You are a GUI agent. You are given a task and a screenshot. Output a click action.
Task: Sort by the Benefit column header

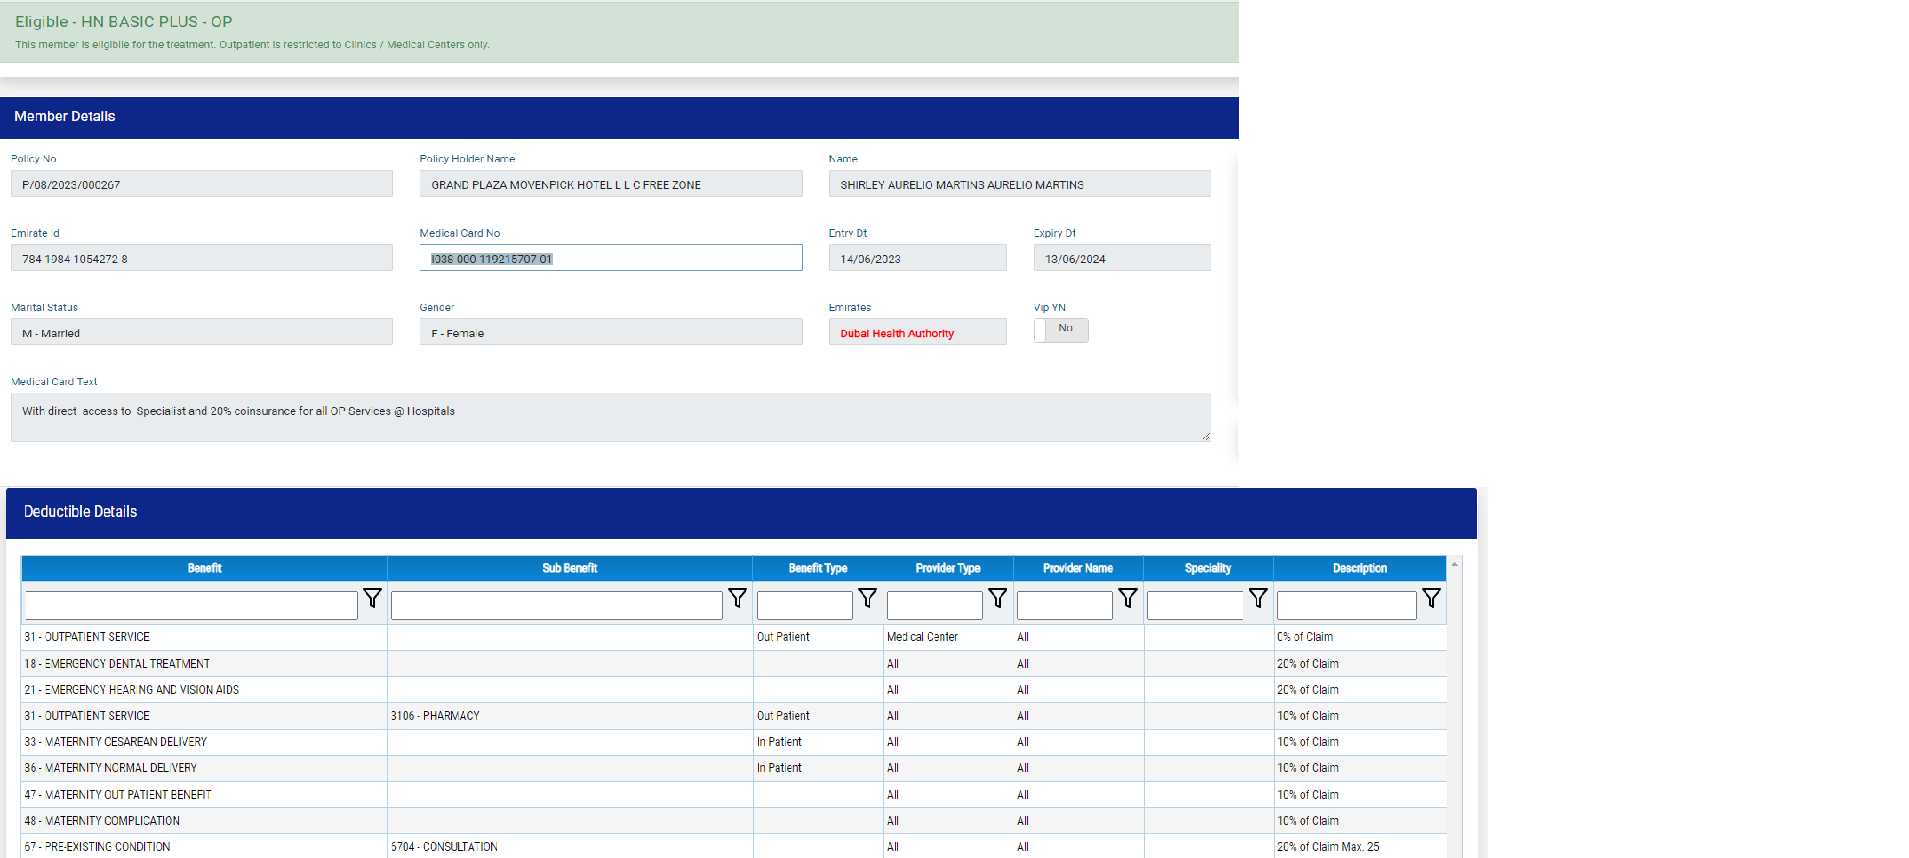(x=204, y=568)
